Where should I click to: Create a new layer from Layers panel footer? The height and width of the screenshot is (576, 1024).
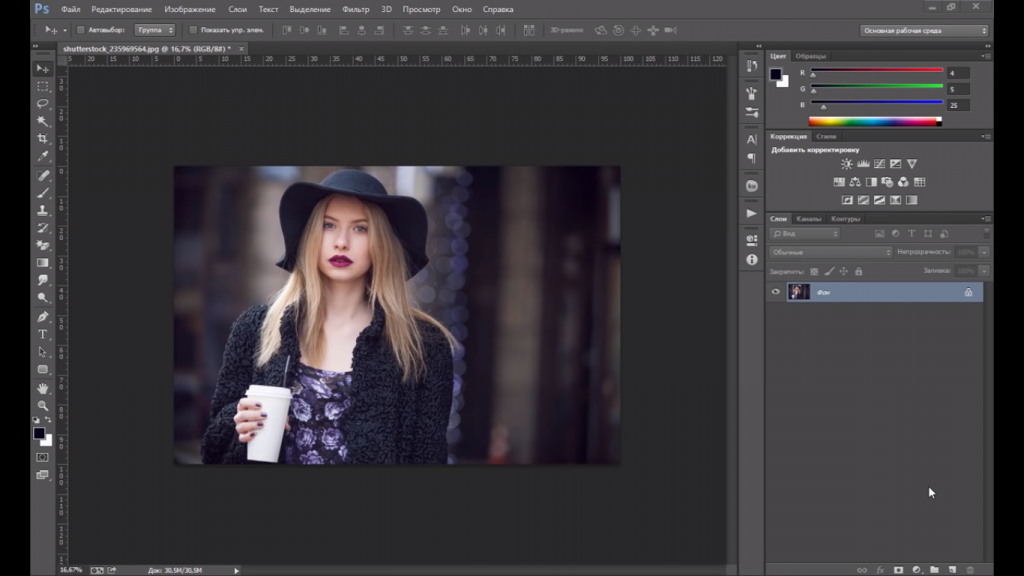coord(952,569)
